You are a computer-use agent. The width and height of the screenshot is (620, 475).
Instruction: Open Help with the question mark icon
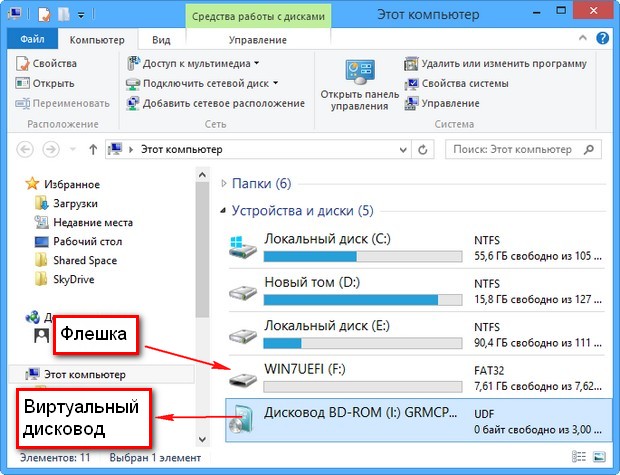(x=602, y=38)
